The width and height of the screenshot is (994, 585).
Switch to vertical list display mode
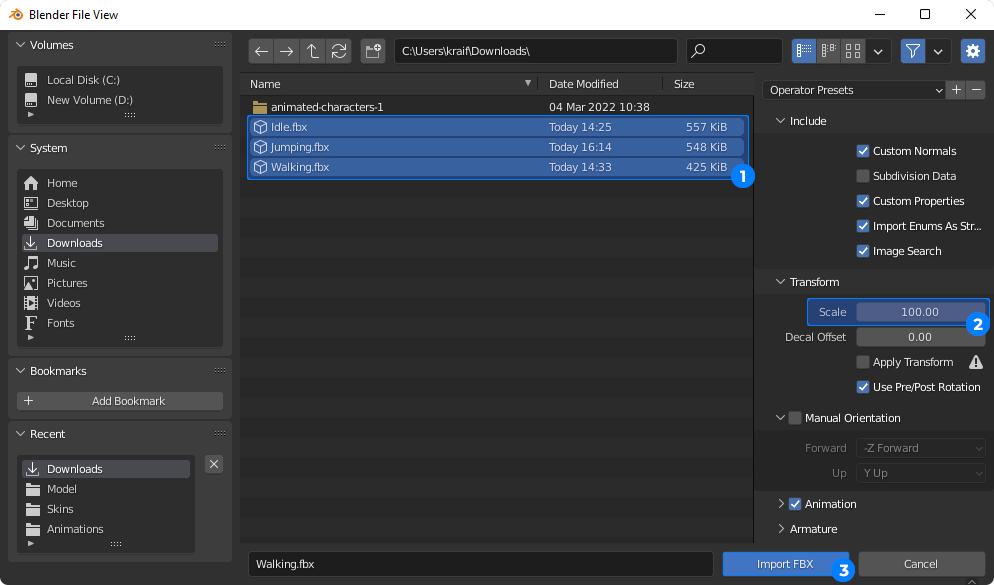tap(804, 51)
